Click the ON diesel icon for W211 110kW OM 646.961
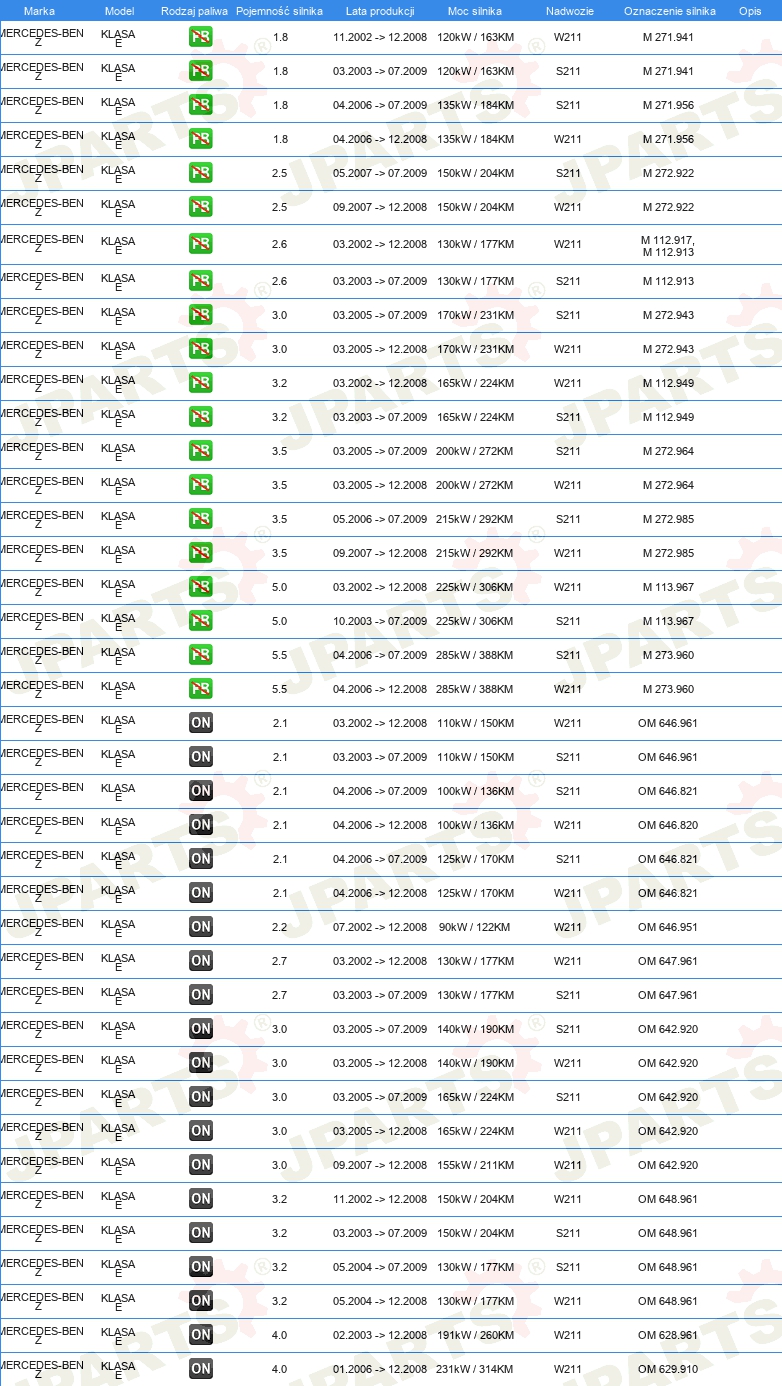This screenshot has width=782, height=1386. [201, 724]
